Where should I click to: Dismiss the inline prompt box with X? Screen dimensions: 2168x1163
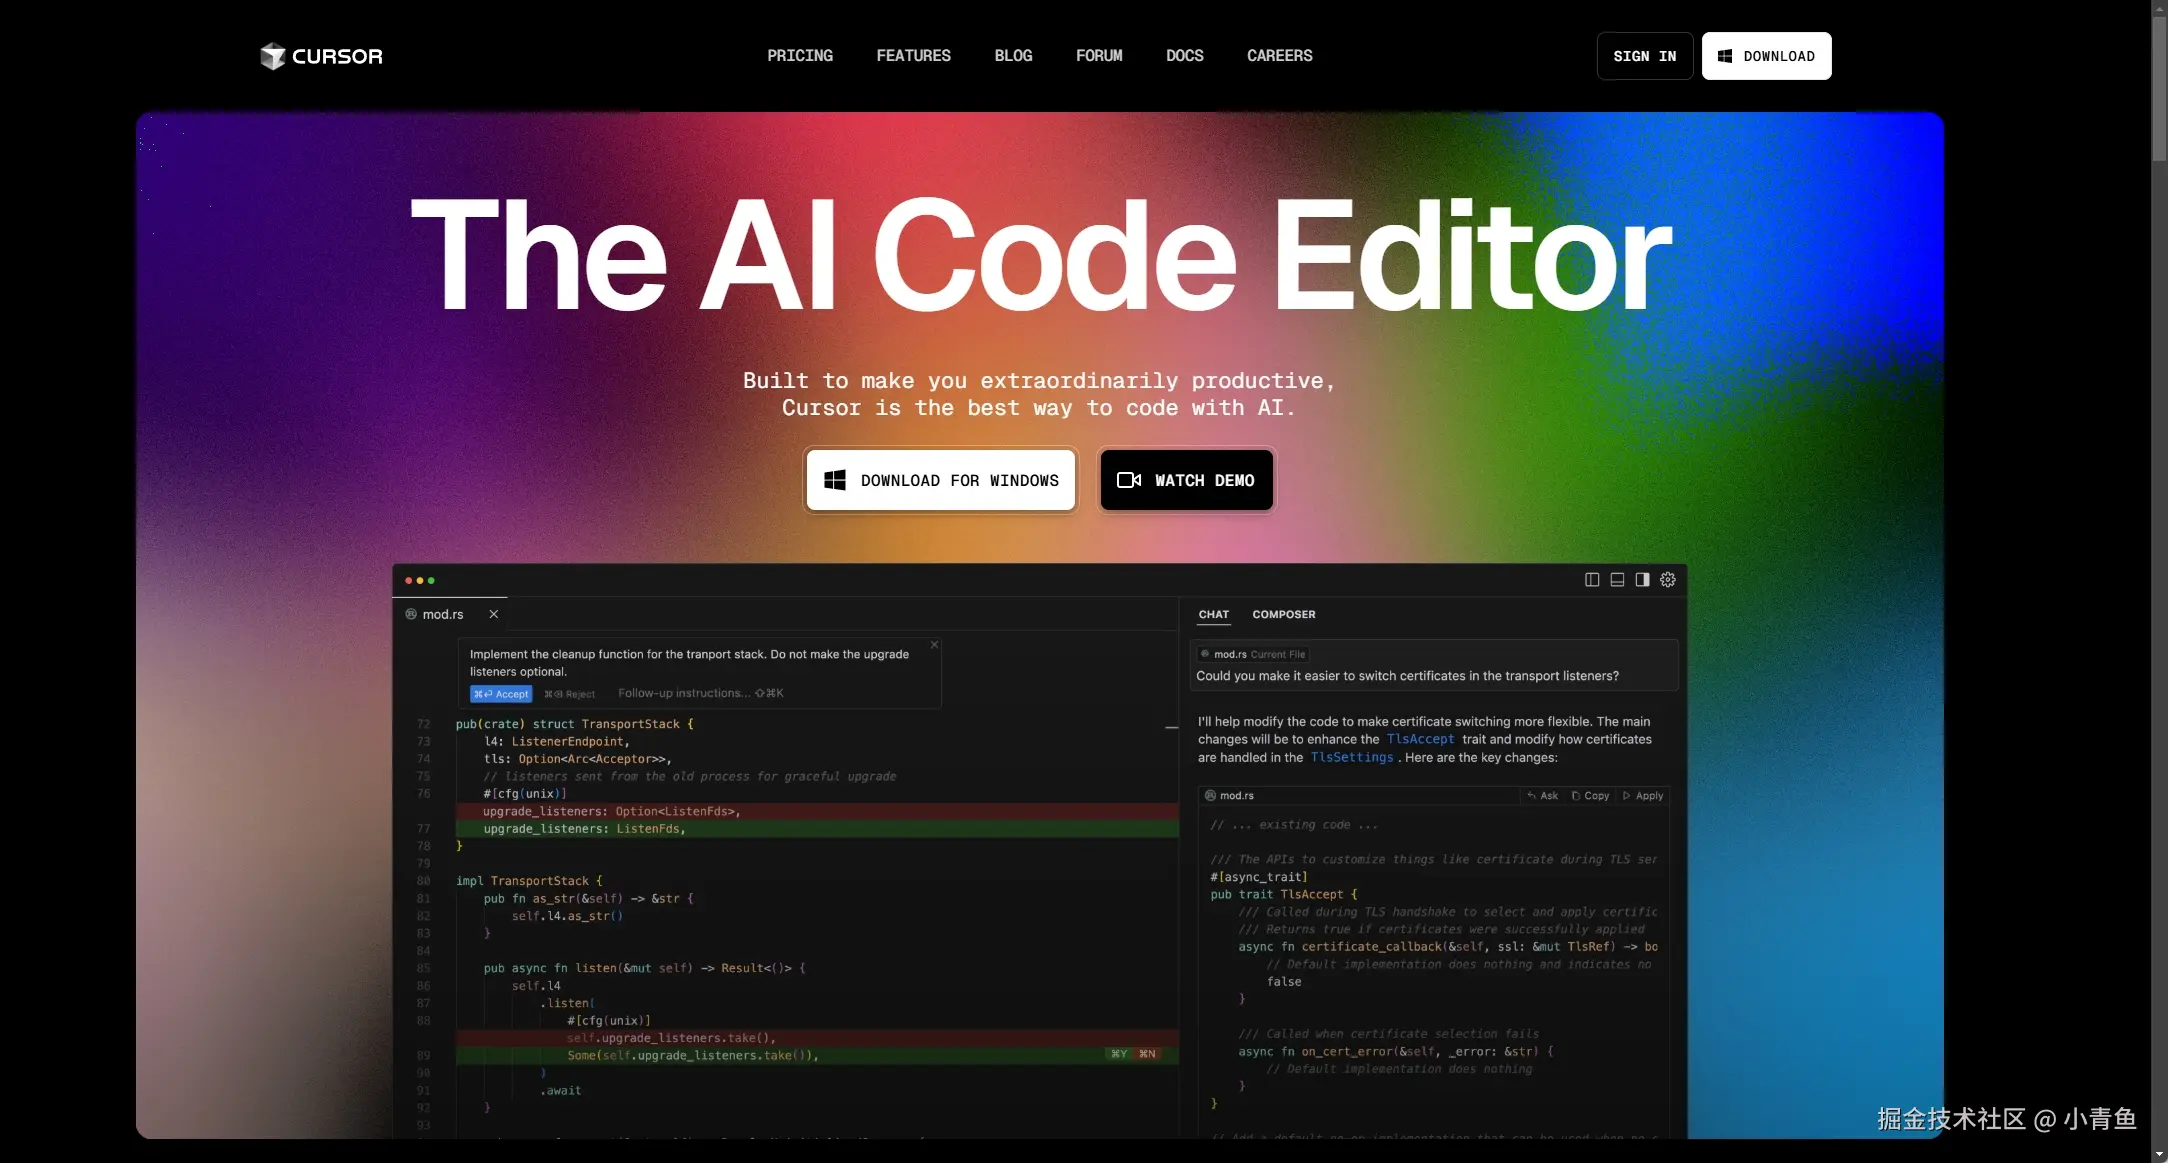(x=935, y=645)
